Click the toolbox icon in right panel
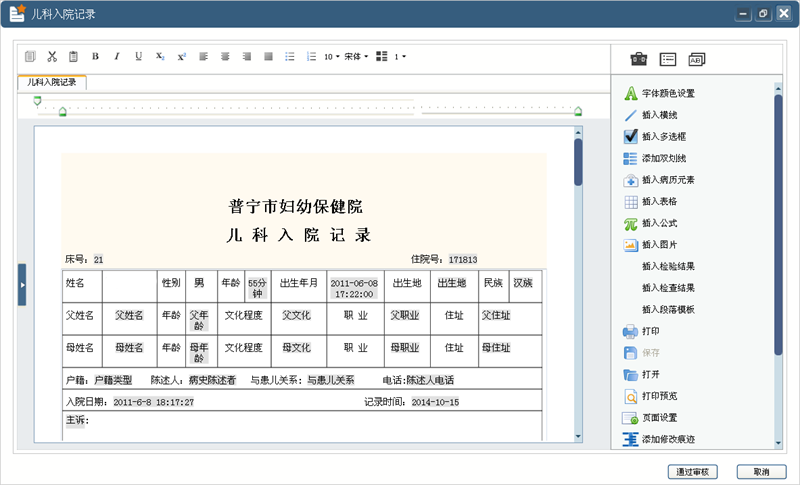This screenshot has width=800, height=485. click(x=638, y=59)
